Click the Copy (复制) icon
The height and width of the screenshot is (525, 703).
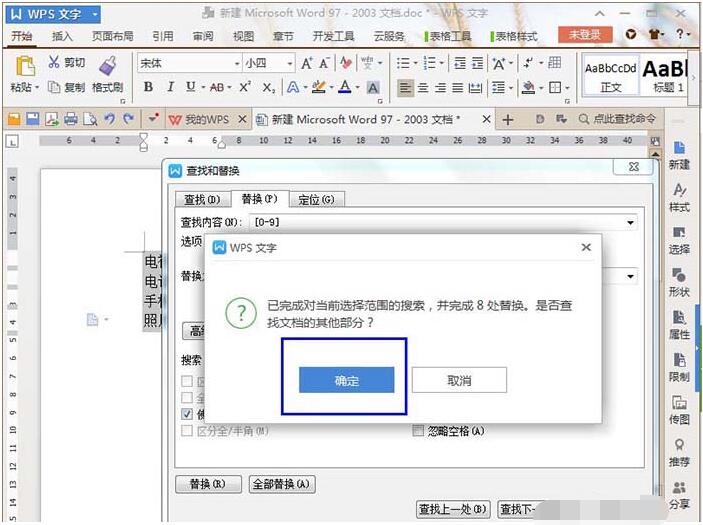54,87
